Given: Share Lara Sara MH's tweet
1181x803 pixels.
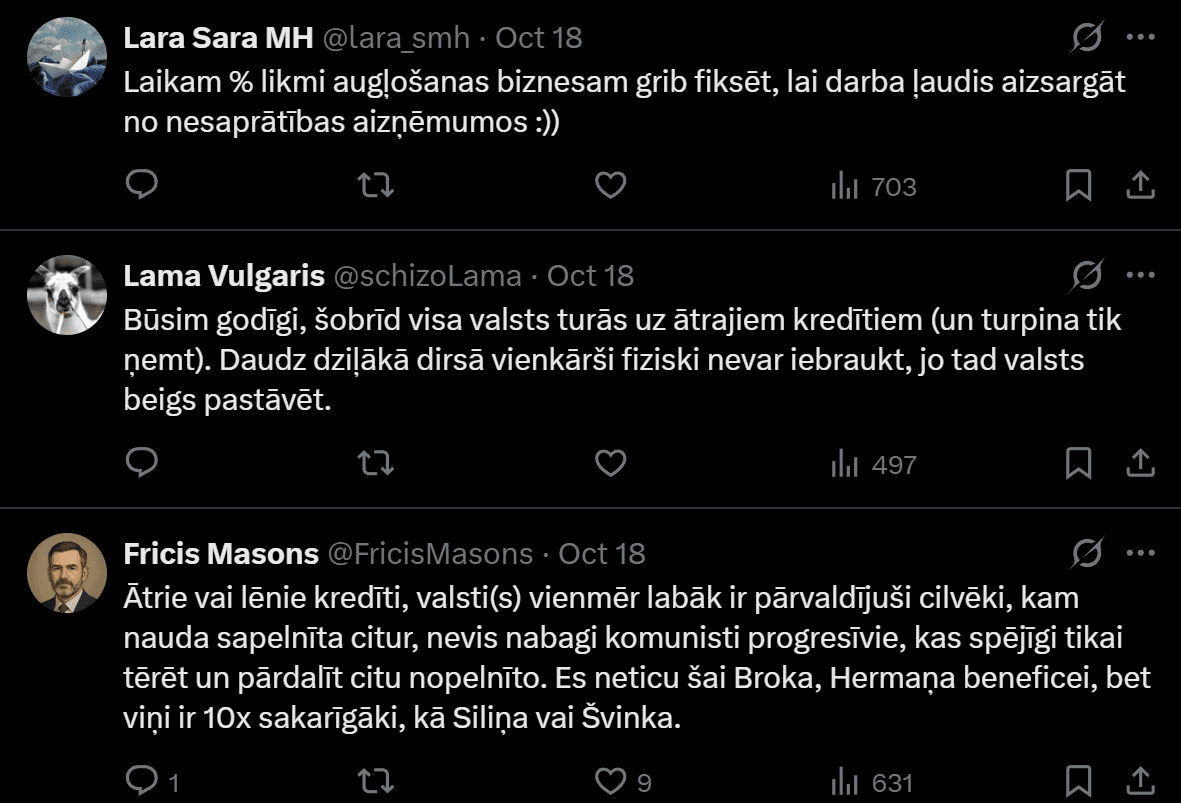Looking at the screenshot, I should [1141, 186].
